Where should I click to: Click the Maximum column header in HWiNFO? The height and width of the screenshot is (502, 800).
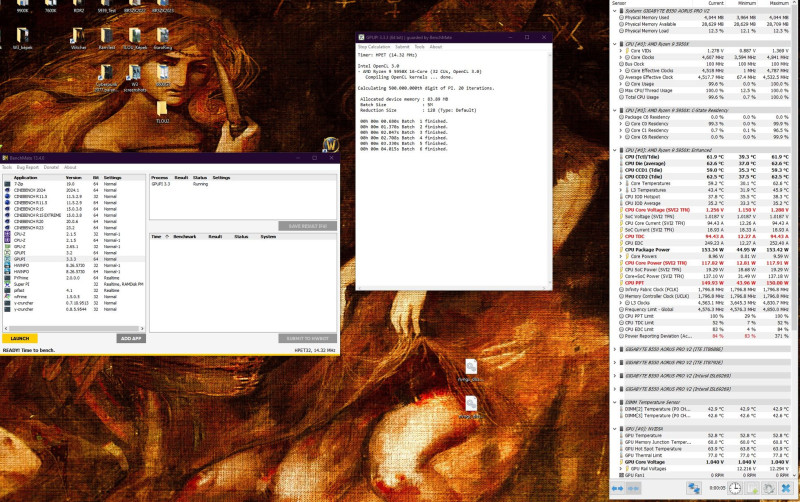pyautogui.click(x=779, y=3)
